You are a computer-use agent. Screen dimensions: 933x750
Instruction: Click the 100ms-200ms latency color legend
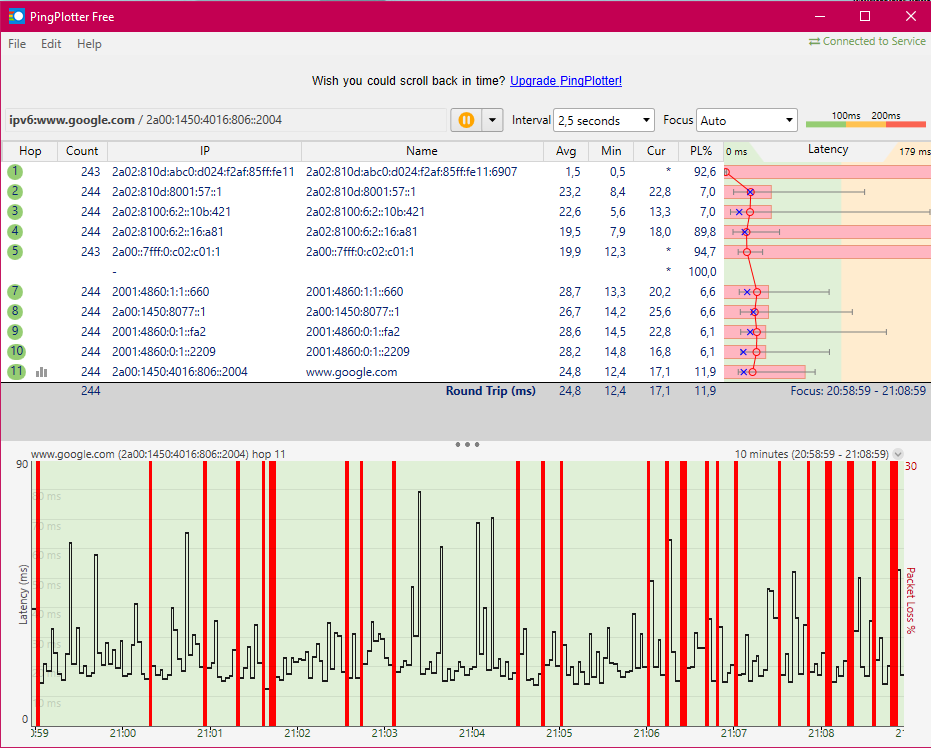(x=866, y=120)
